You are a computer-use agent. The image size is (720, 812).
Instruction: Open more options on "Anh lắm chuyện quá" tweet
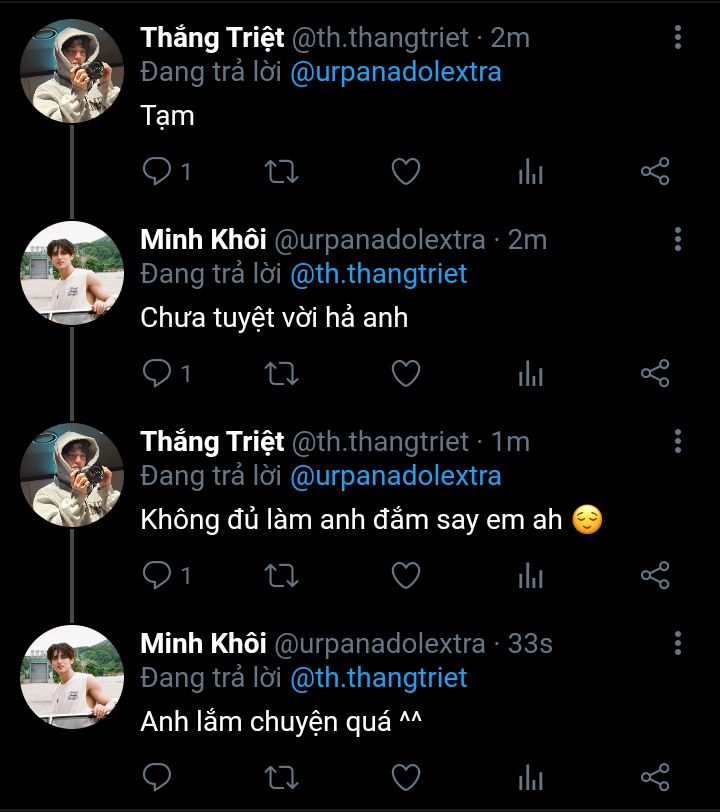point(678,643)
